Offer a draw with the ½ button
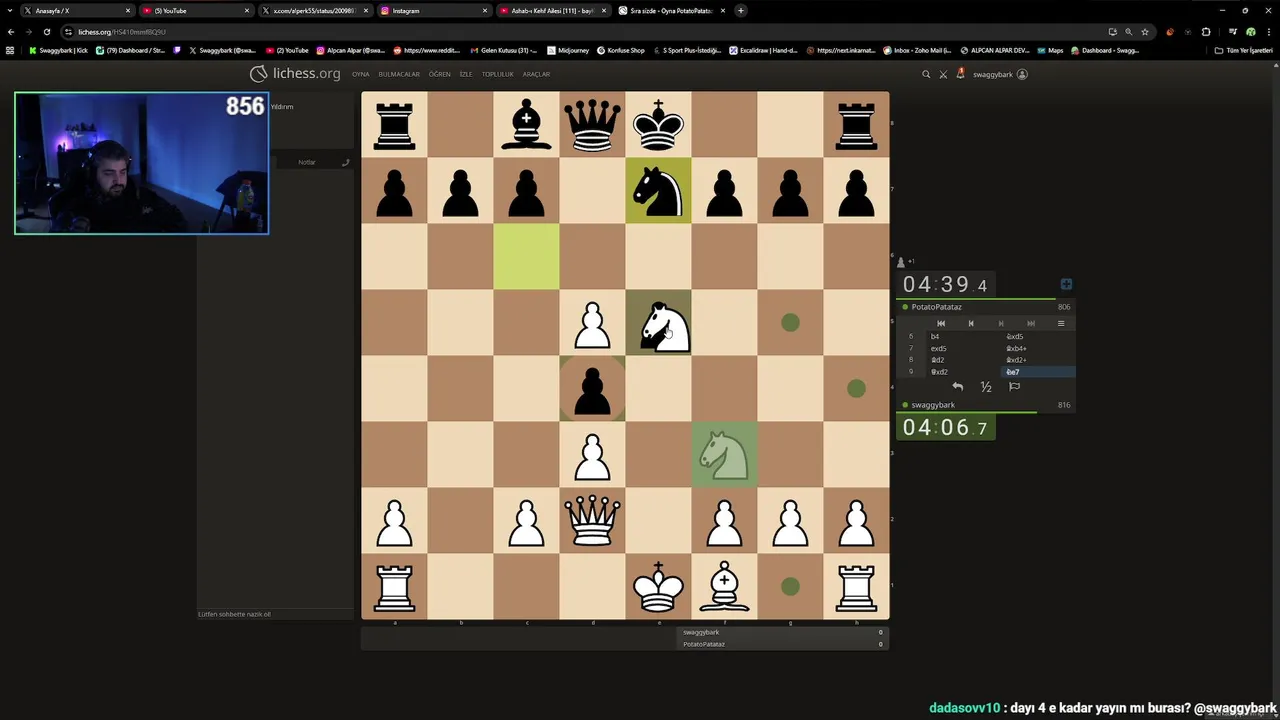1280x720 pixels. [986, 386]
